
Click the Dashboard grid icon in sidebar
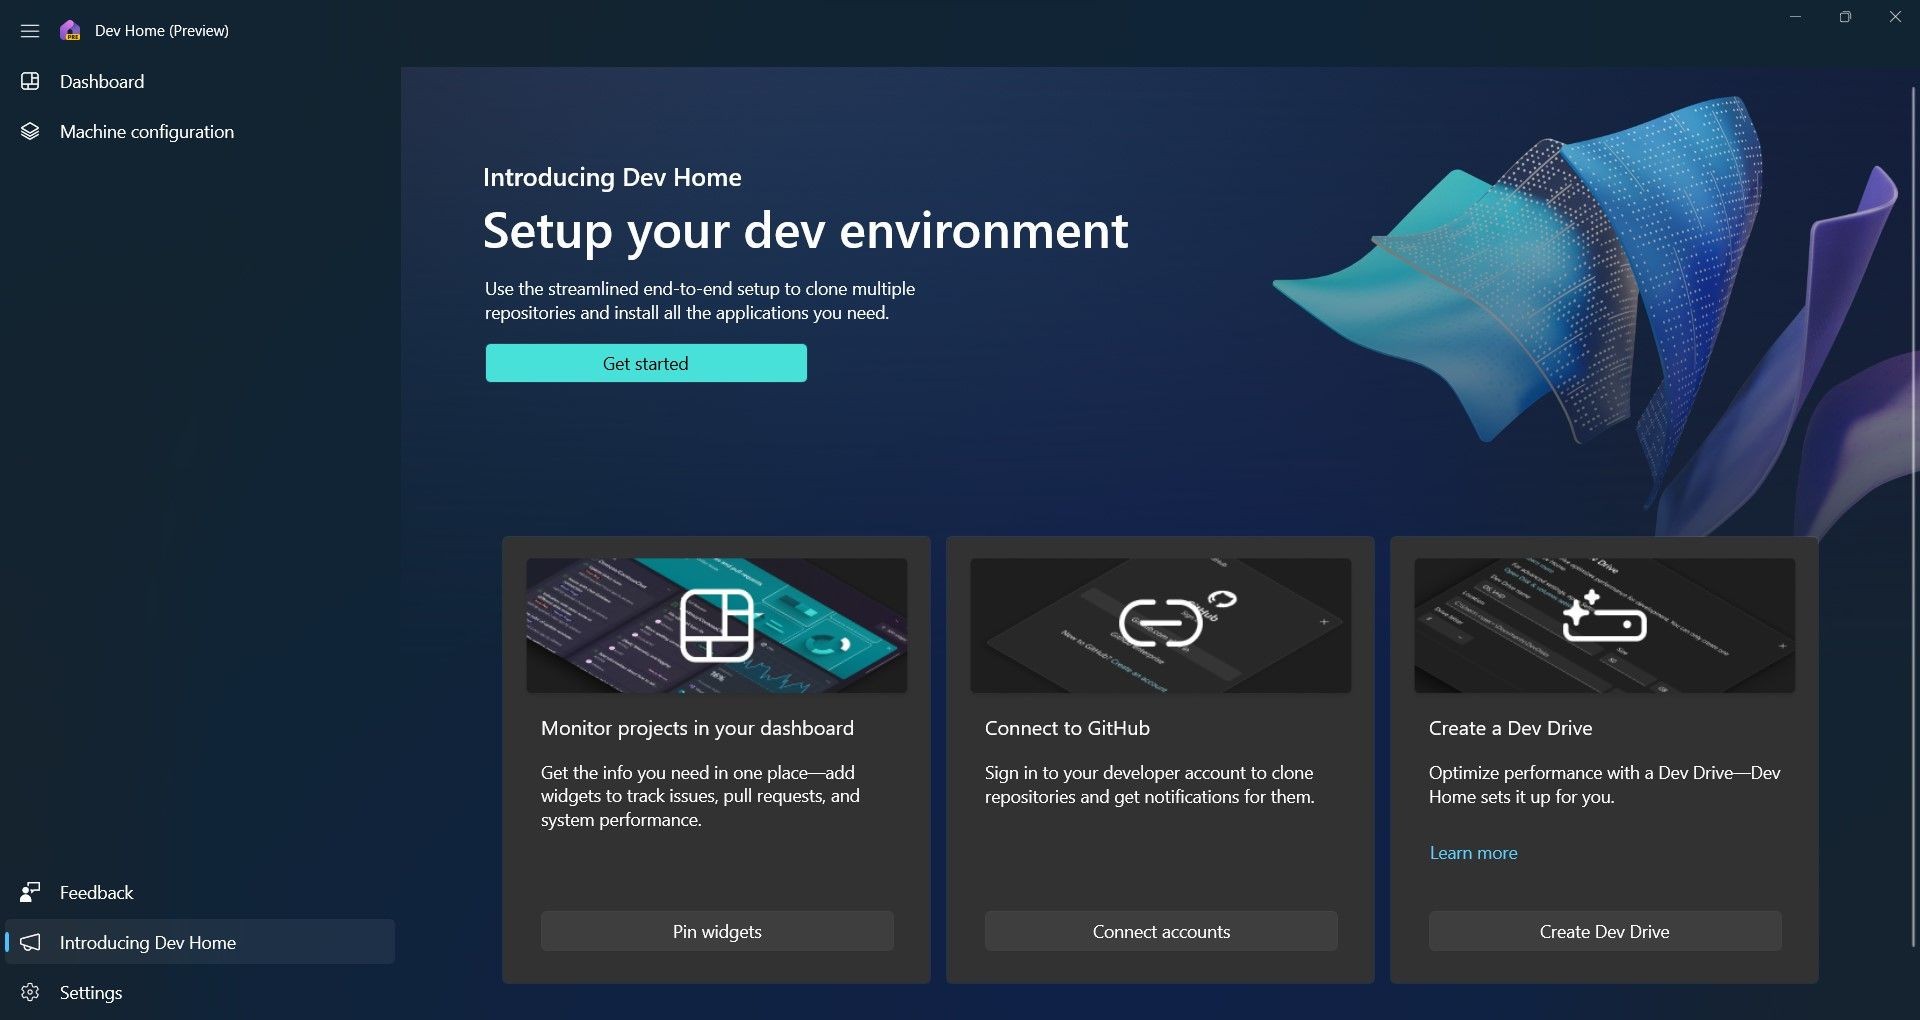pyautogui.click(x=30, y=82)
